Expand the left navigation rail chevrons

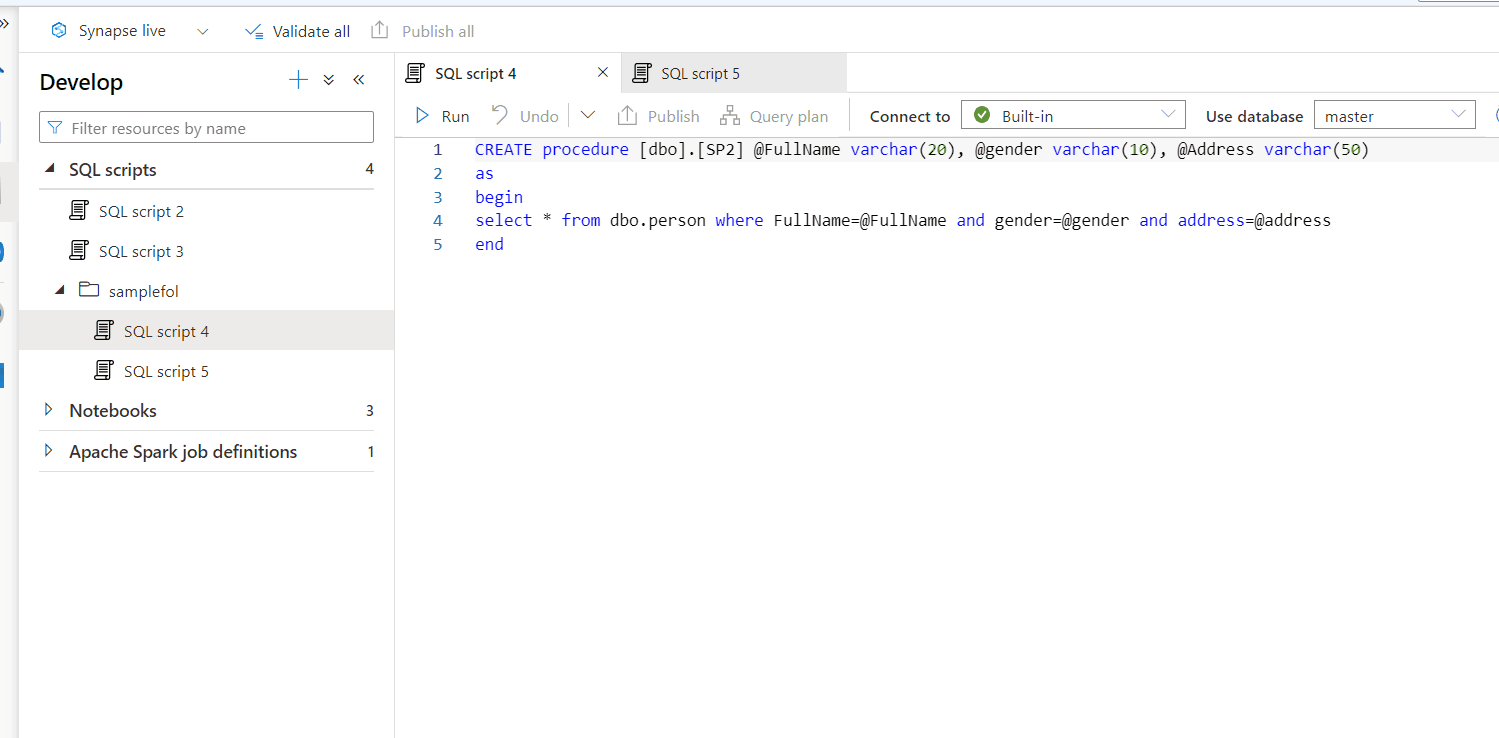pos(4,23)
